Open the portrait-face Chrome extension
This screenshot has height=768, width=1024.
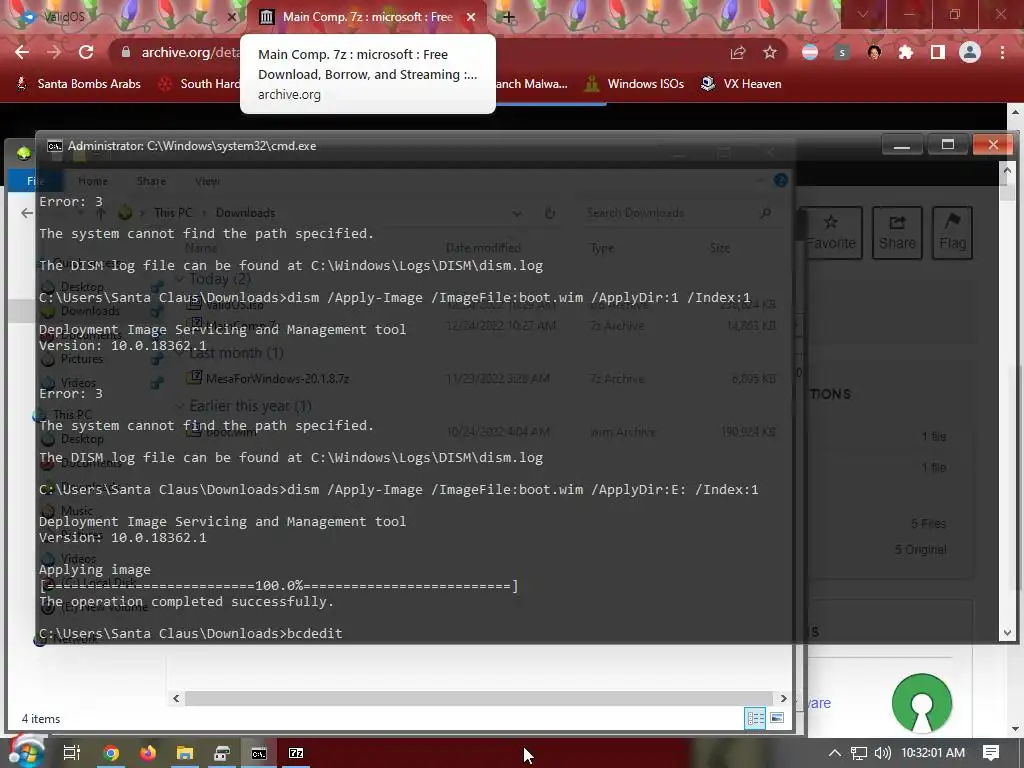click(874, 53)
